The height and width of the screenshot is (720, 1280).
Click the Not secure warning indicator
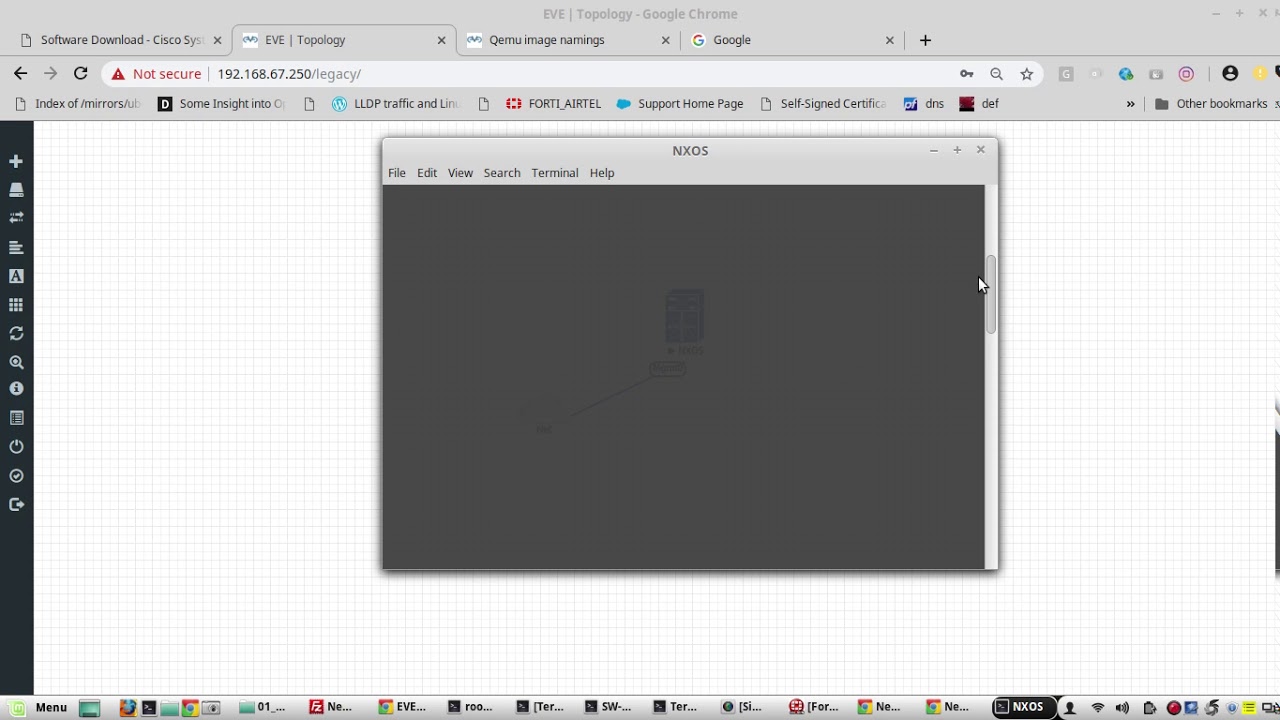[x=156, y=74]
